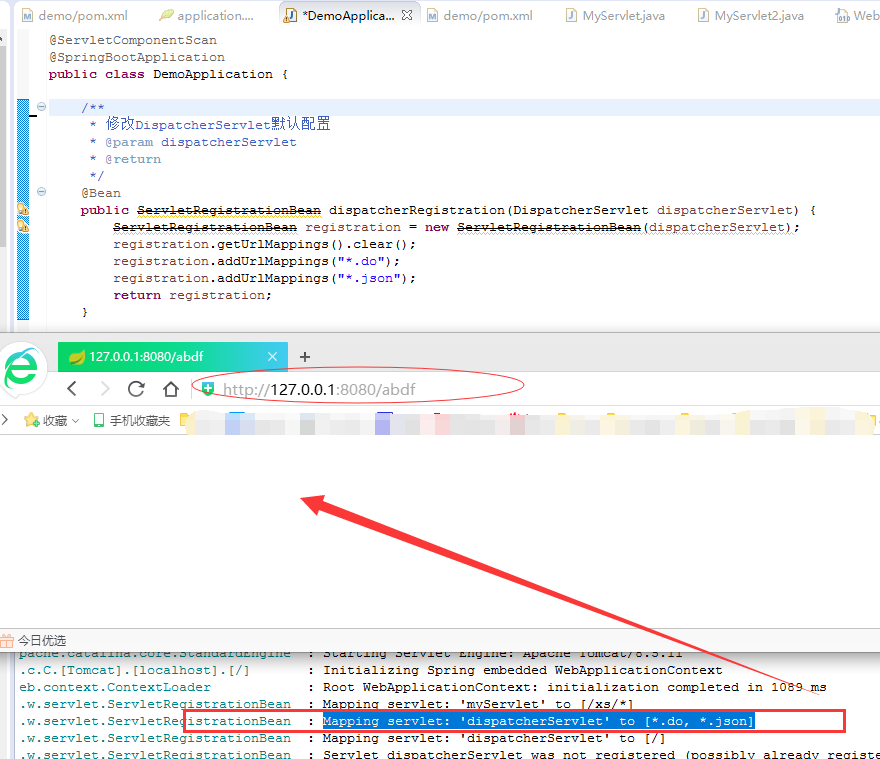Go back in the browser

point(72,388)
